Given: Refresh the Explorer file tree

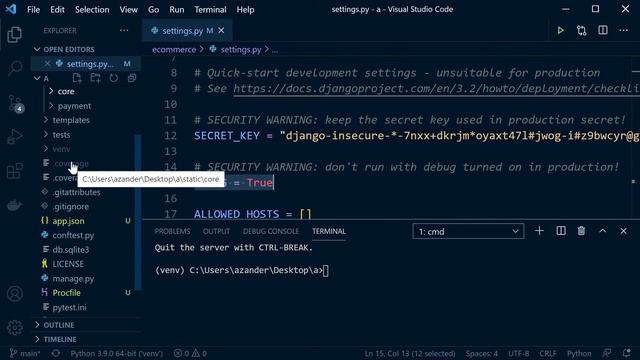Looking at the screenshot, I should 114,78.
